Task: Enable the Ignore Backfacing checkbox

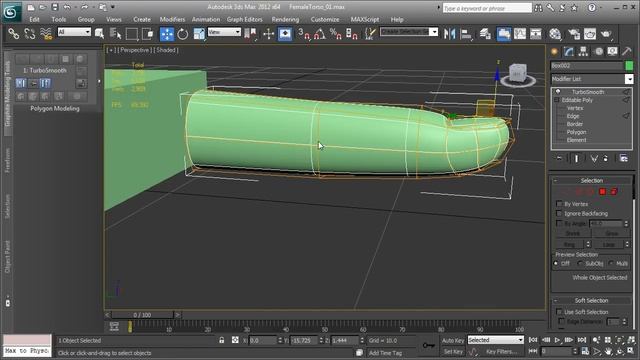Action: 559,213
